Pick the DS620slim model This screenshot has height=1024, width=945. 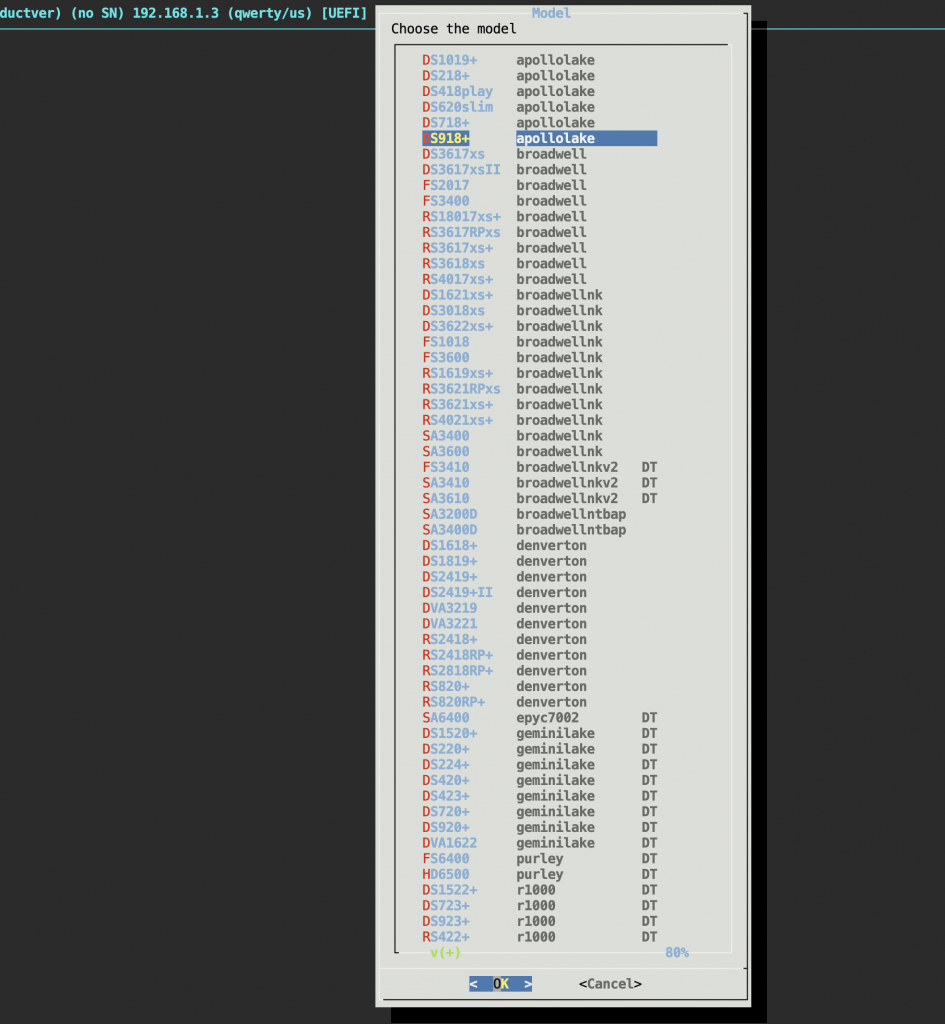(x=457, y=107)
